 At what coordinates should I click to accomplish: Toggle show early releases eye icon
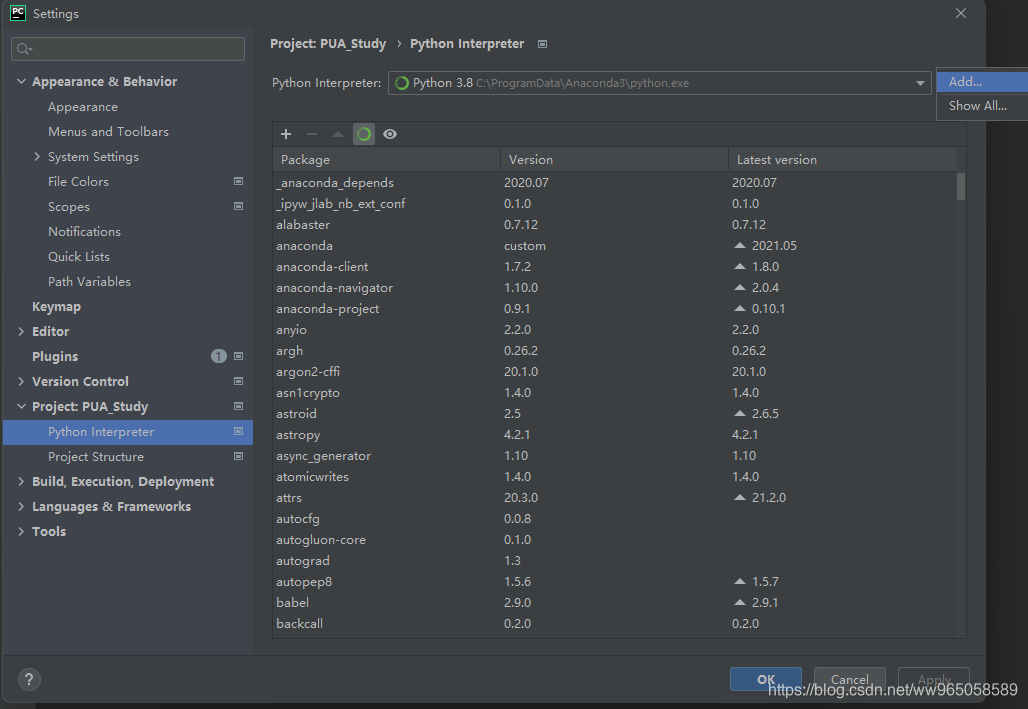pos(390,134)
